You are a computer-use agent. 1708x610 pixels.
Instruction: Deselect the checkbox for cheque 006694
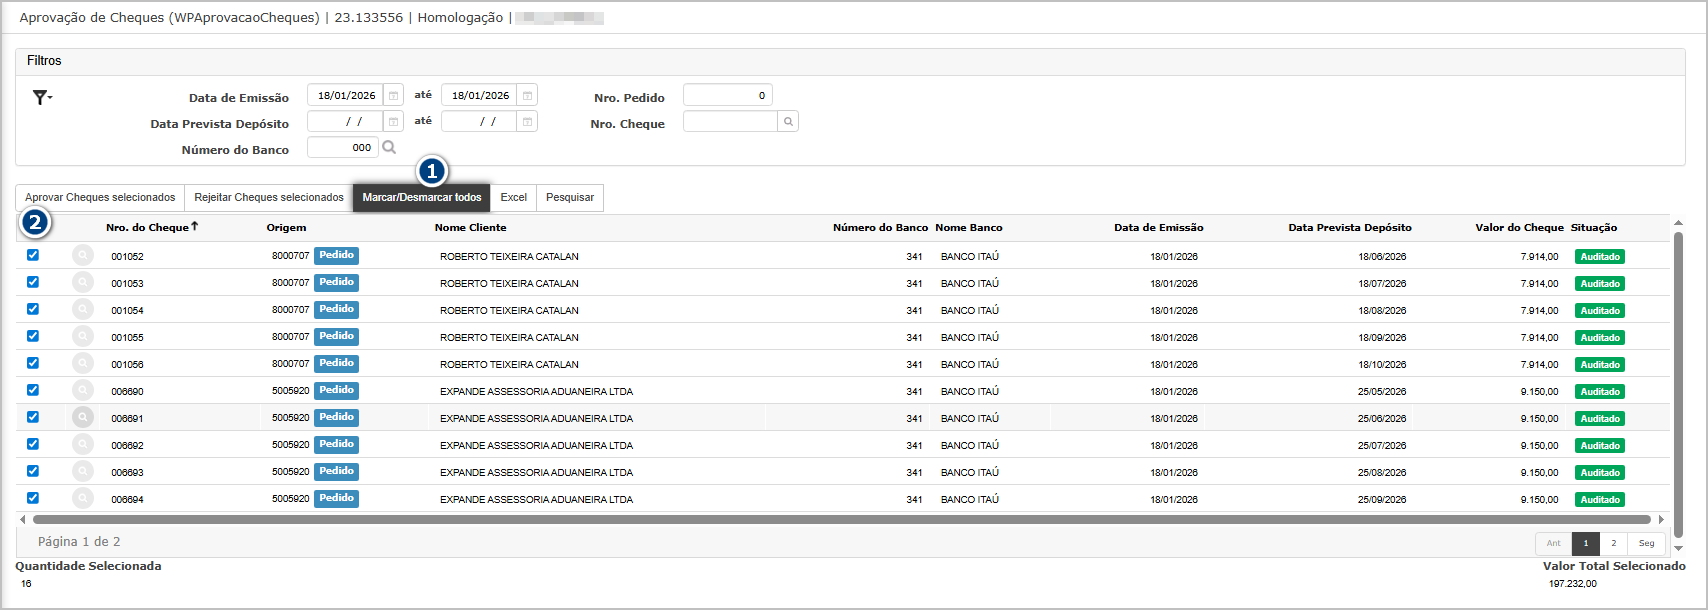[x=33, y=498]
